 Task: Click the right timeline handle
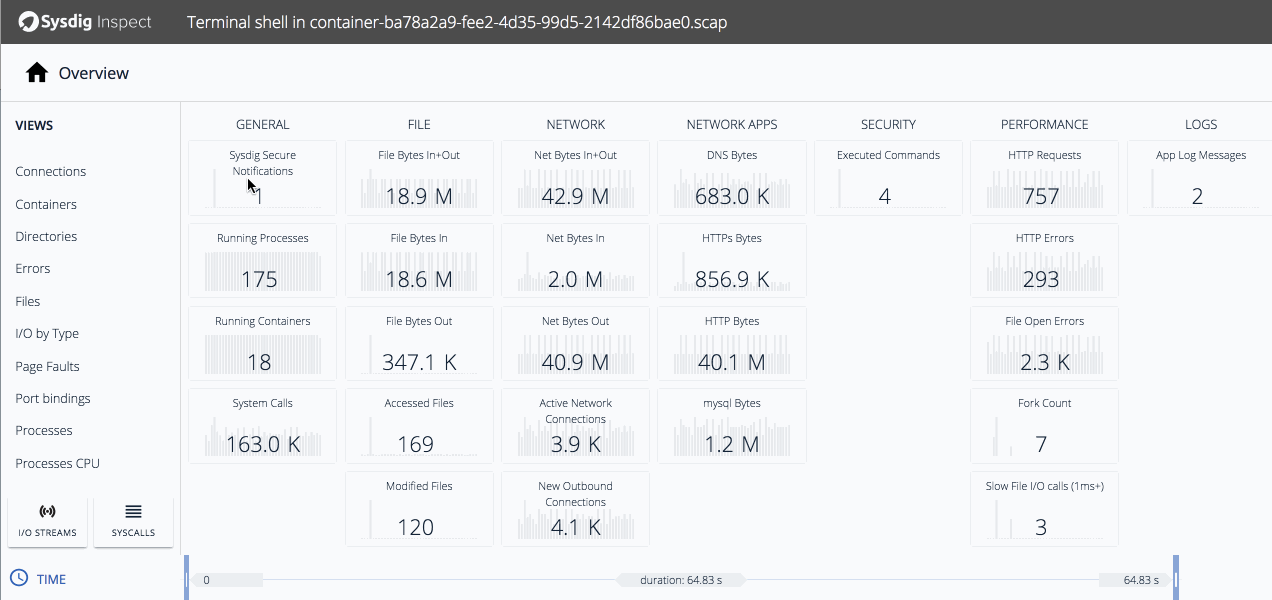point(1176,579)
